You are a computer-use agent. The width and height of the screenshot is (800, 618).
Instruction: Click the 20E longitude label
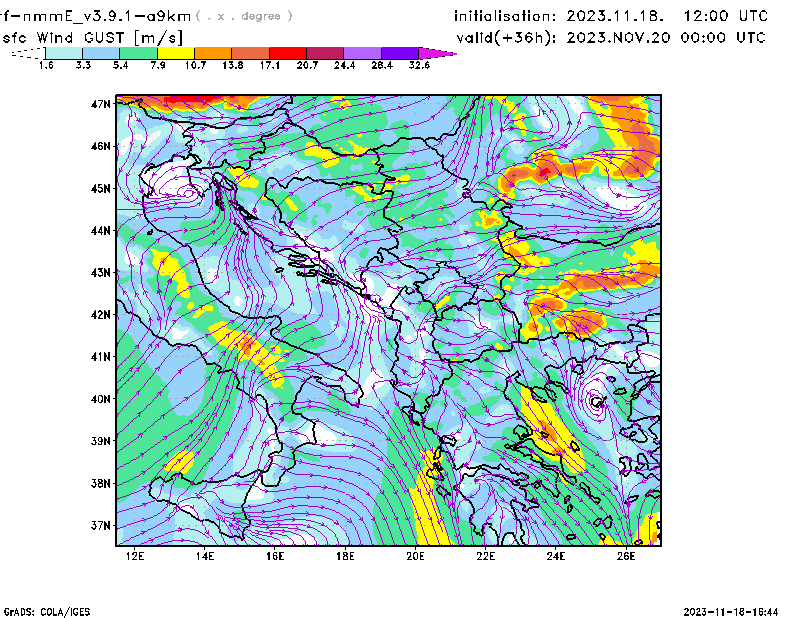coord(415,556)
